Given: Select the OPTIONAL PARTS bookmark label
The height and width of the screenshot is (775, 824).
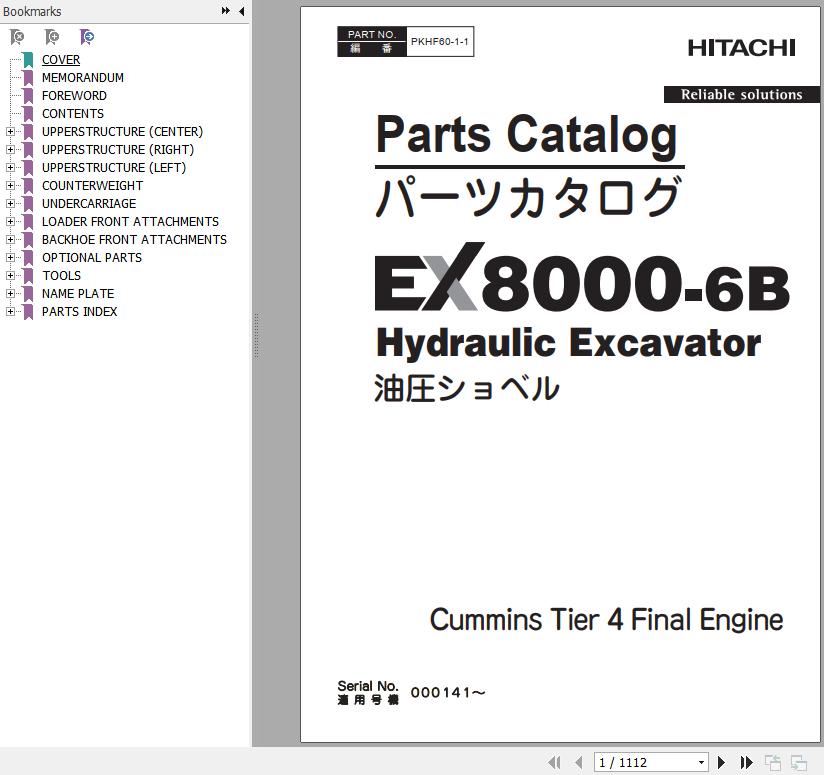Looking at the screenshot, I should [x=92, y=257].
